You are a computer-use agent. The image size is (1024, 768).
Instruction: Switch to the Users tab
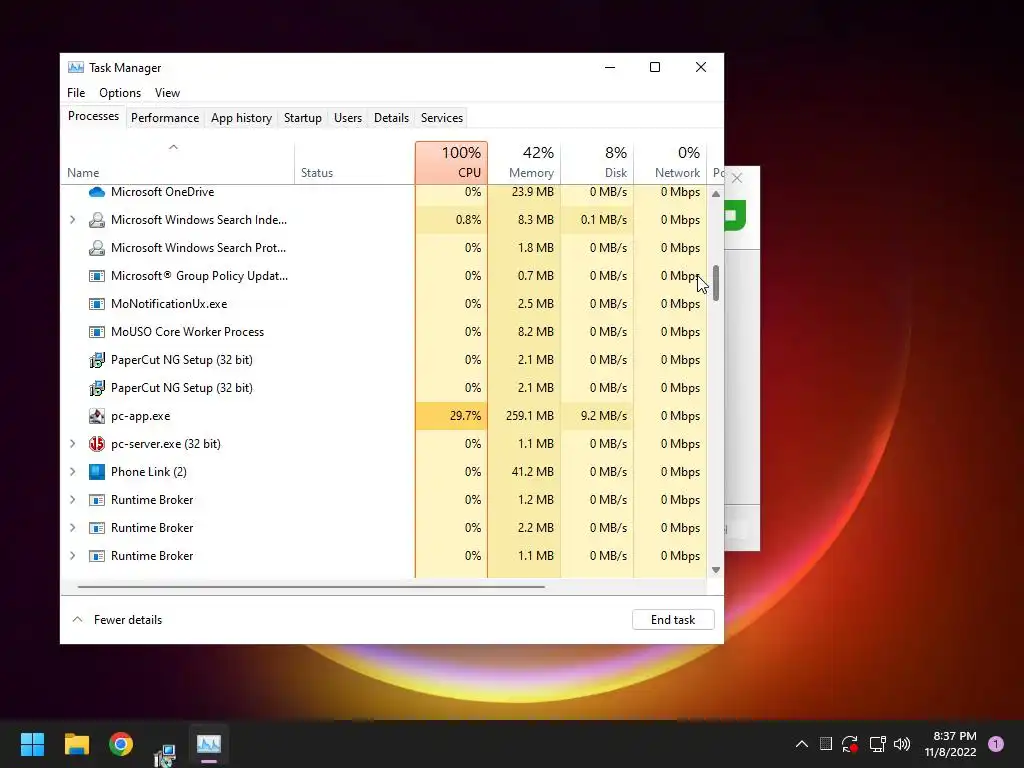coord(347,118)
